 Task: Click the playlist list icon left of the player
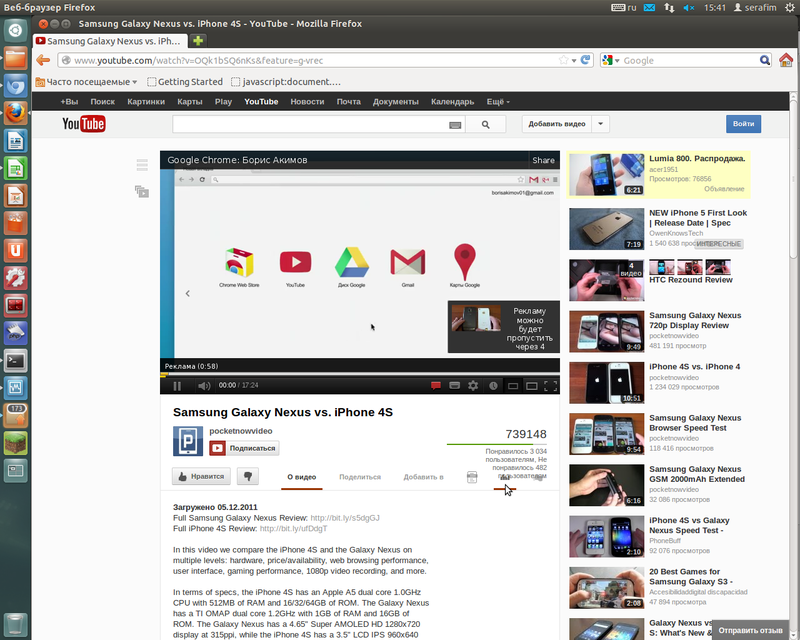coord(142,164)
